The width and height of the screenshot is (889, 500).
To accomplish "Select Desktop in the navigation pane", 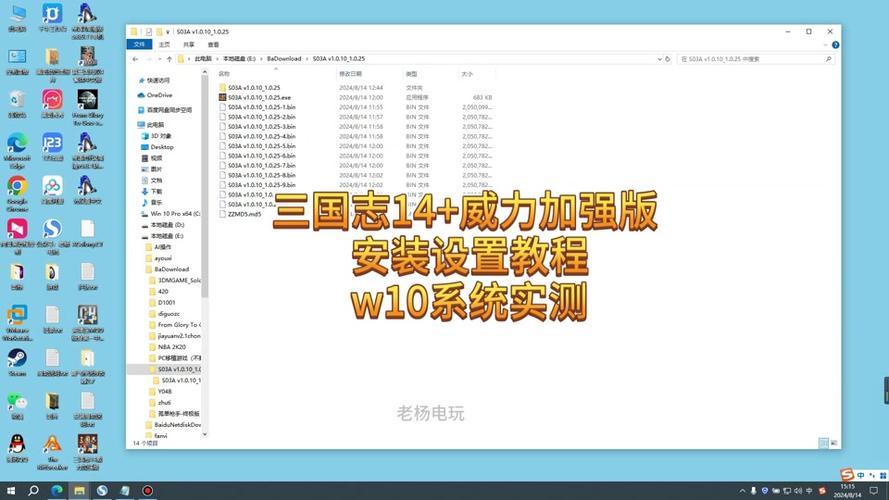I will click(162, 147).
